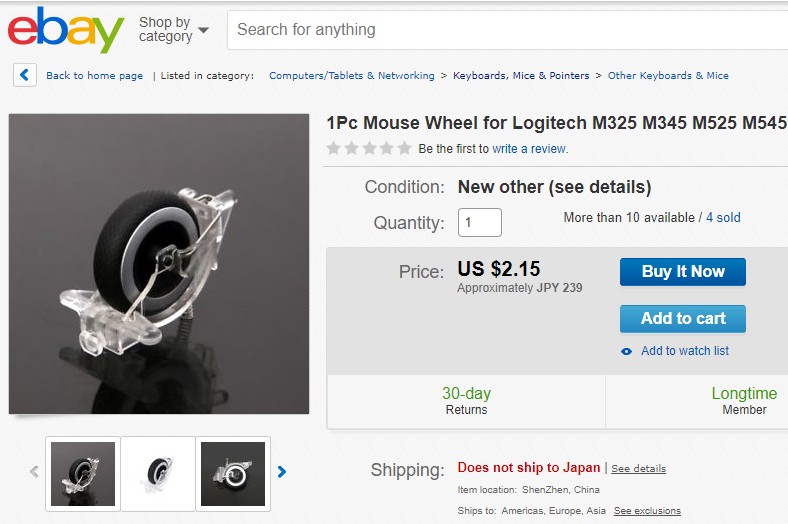This screenshot has height=524, width=788.
Task: Select first mouse wheel thumbnail
Action: pos(83,473)
